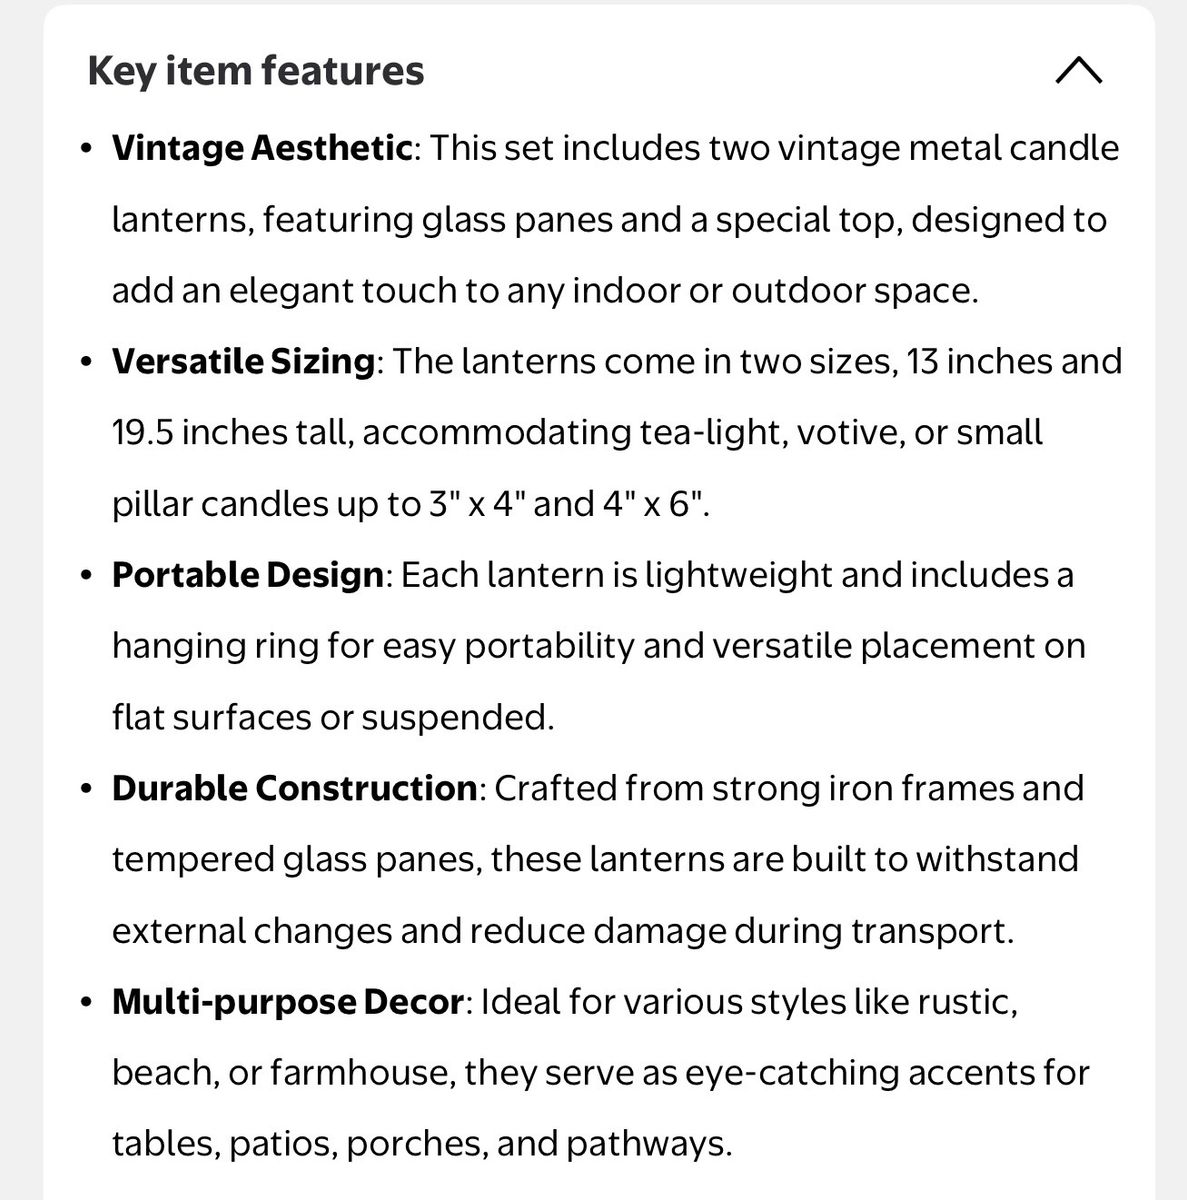Click the bullet before Vintage Aesthetic
Screen dimensions: 1187x1200
coord(88,149)
